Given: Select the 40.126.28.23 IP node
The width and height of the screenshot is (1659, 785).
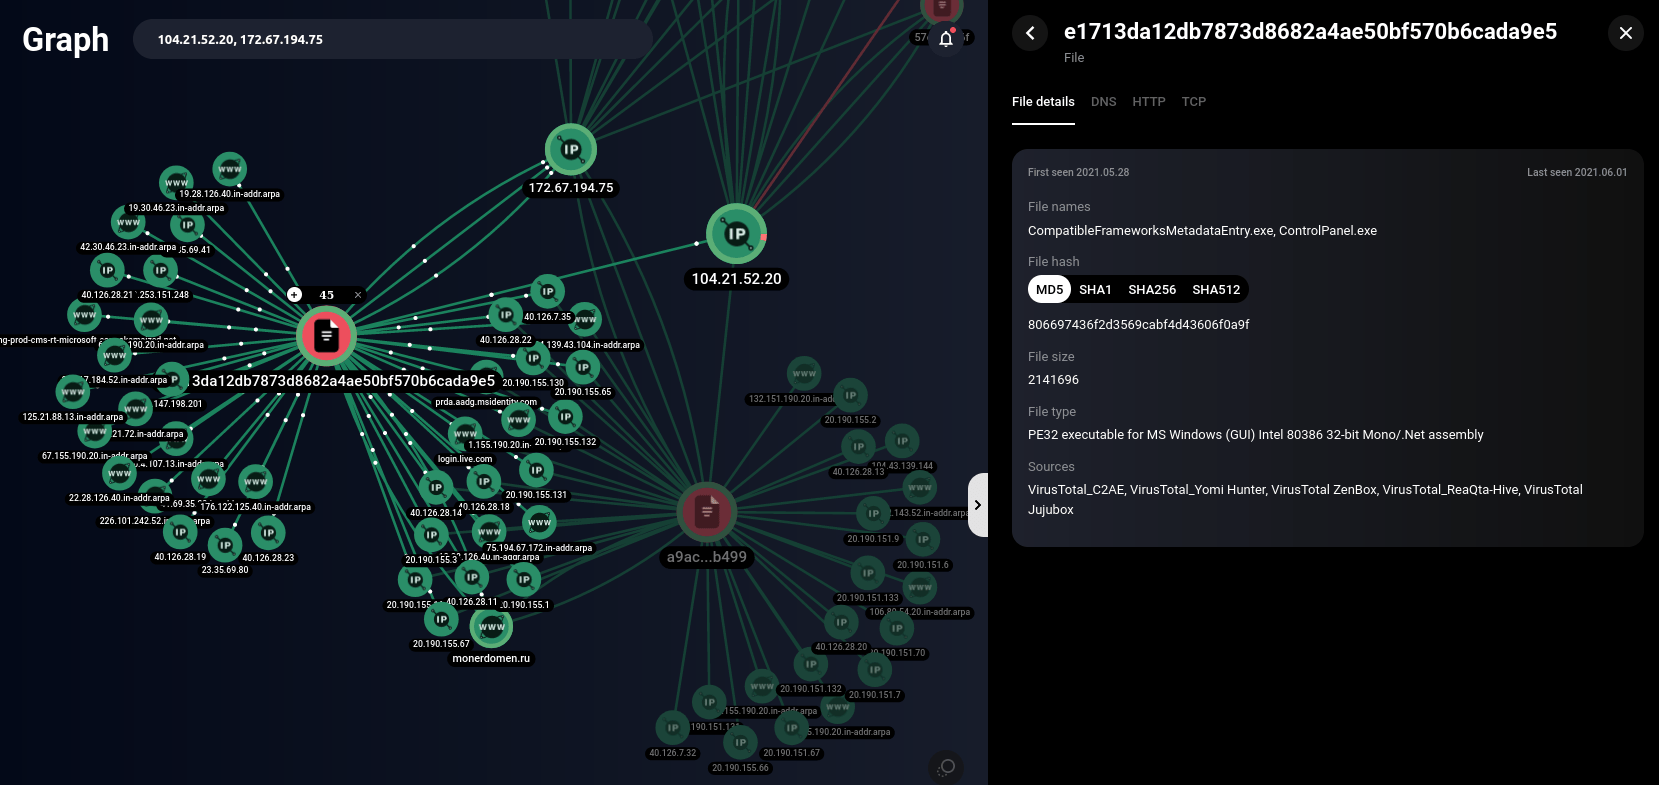Looking at the screenshot, I should 268,533.
